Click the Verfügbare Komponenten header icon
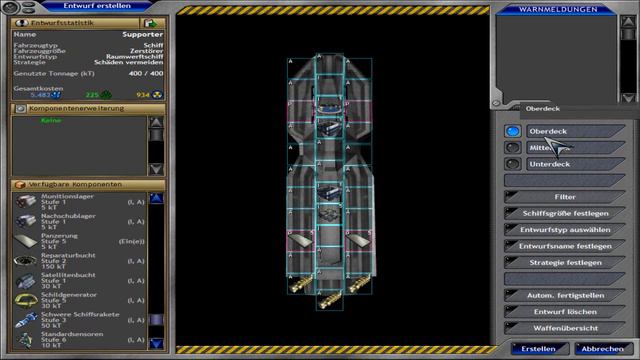This screenshot has height=360, width=640. (x=20, y=185)
